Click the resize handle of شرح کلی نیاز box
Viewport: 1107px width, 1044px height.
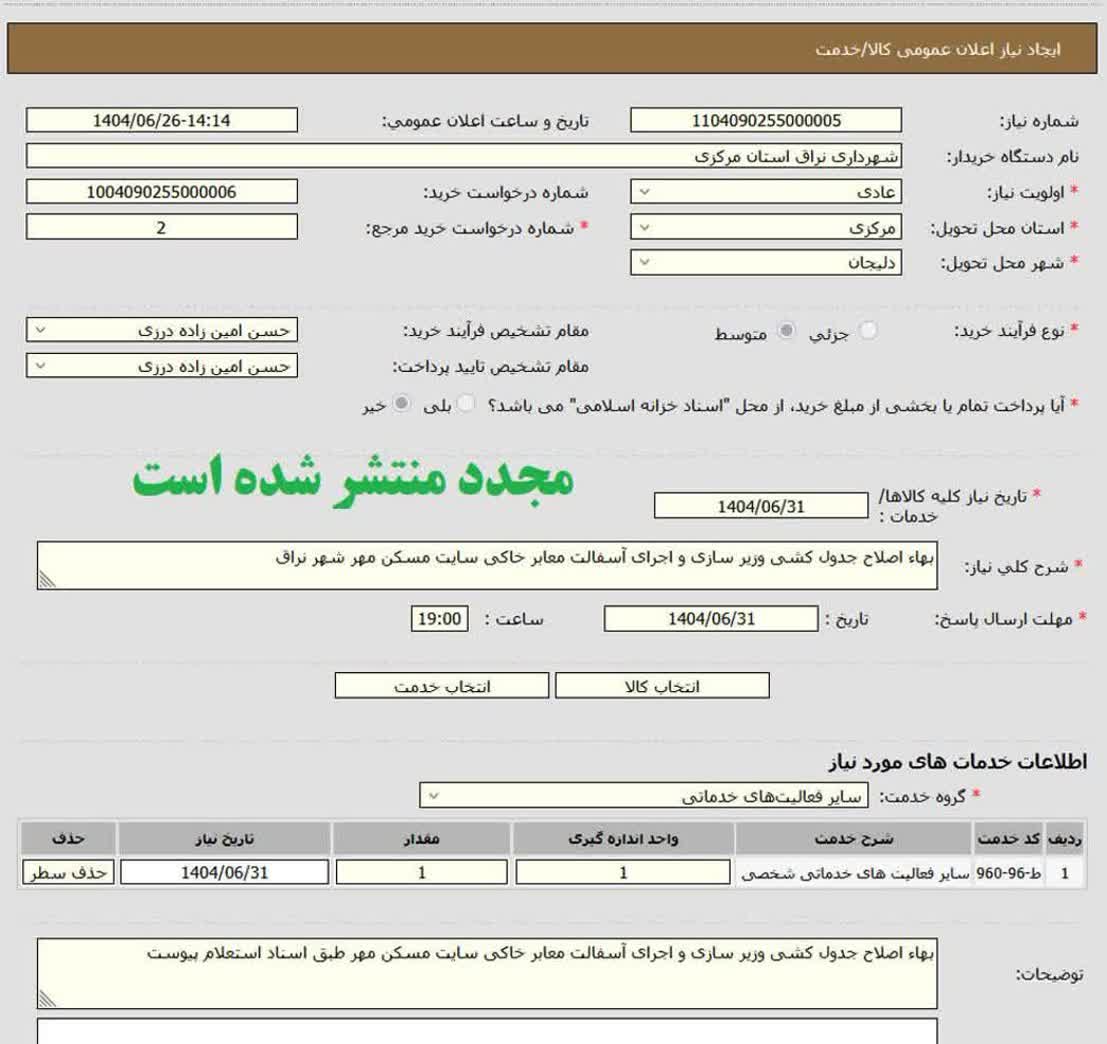coord(46,581)
